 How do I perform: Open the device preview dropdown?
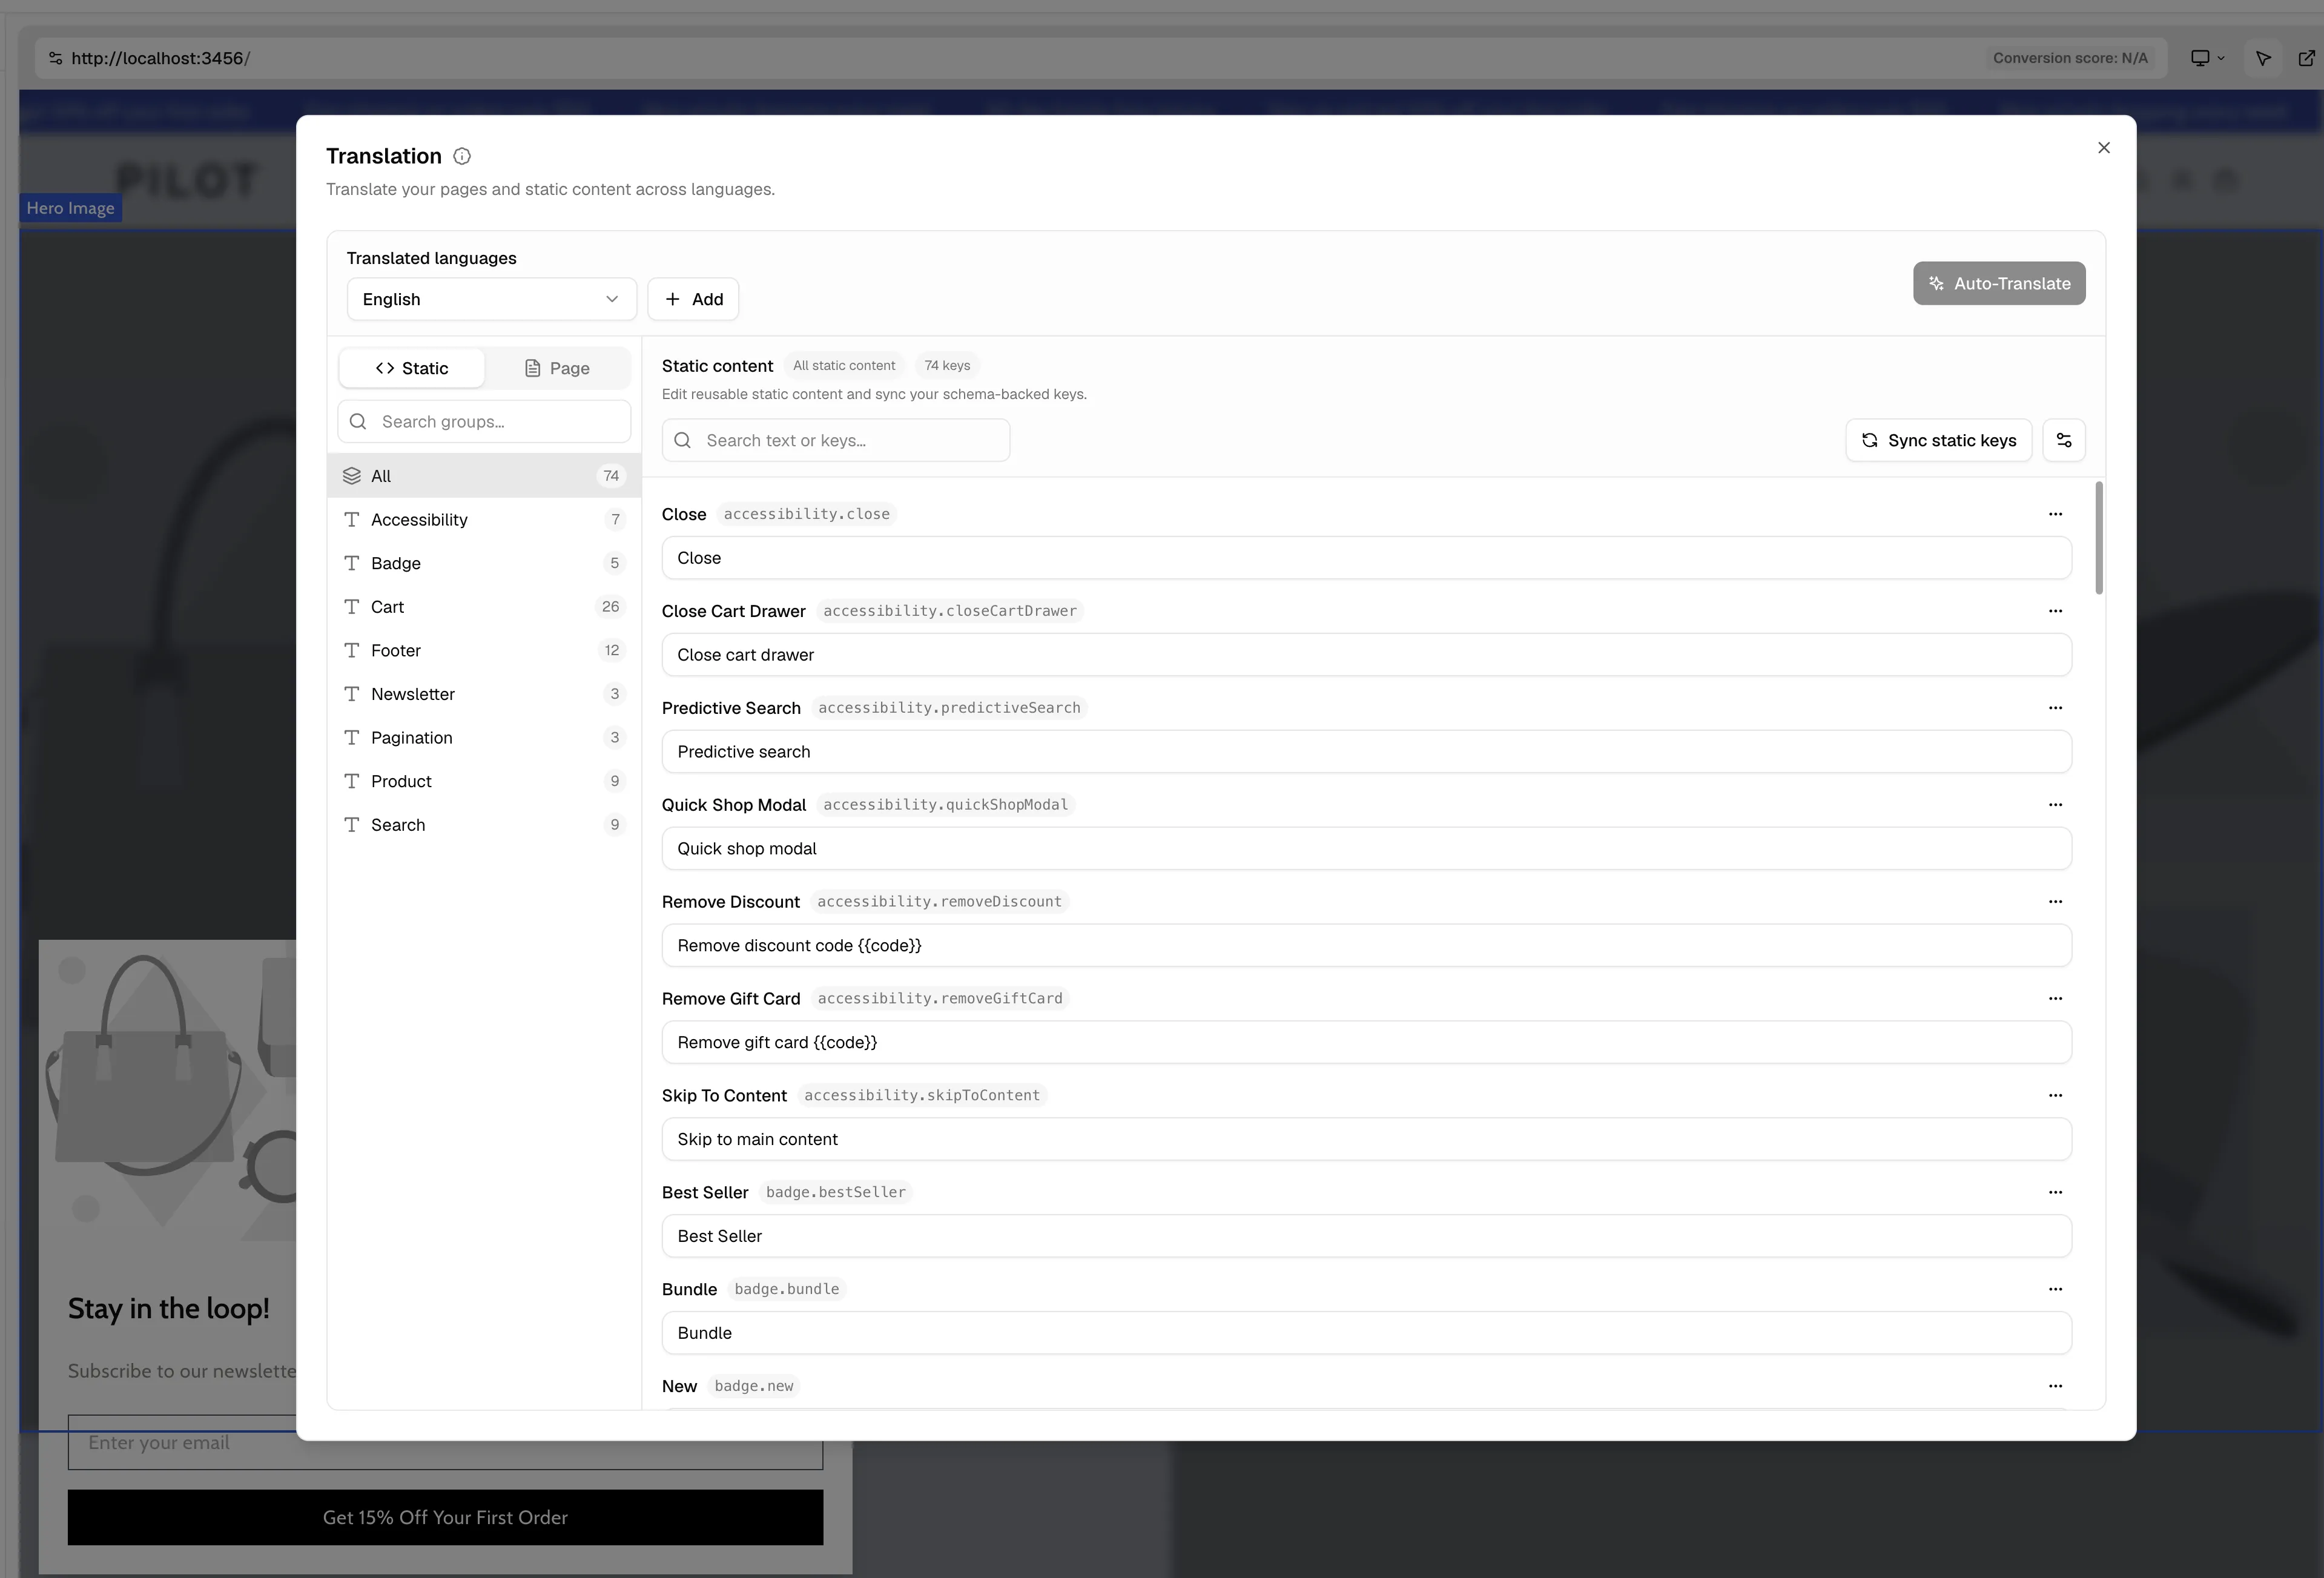(x=2207, y=58)
